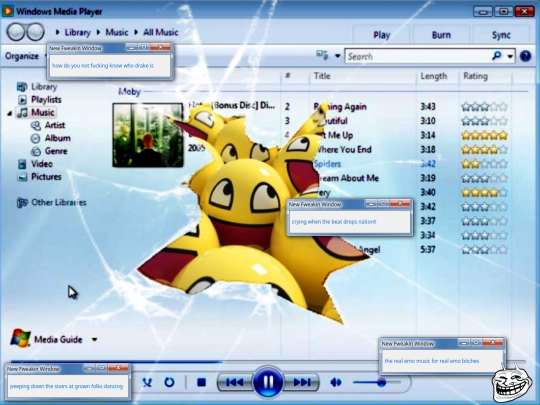
Task: Click the search magnifier icon
Action: [497, 56]
